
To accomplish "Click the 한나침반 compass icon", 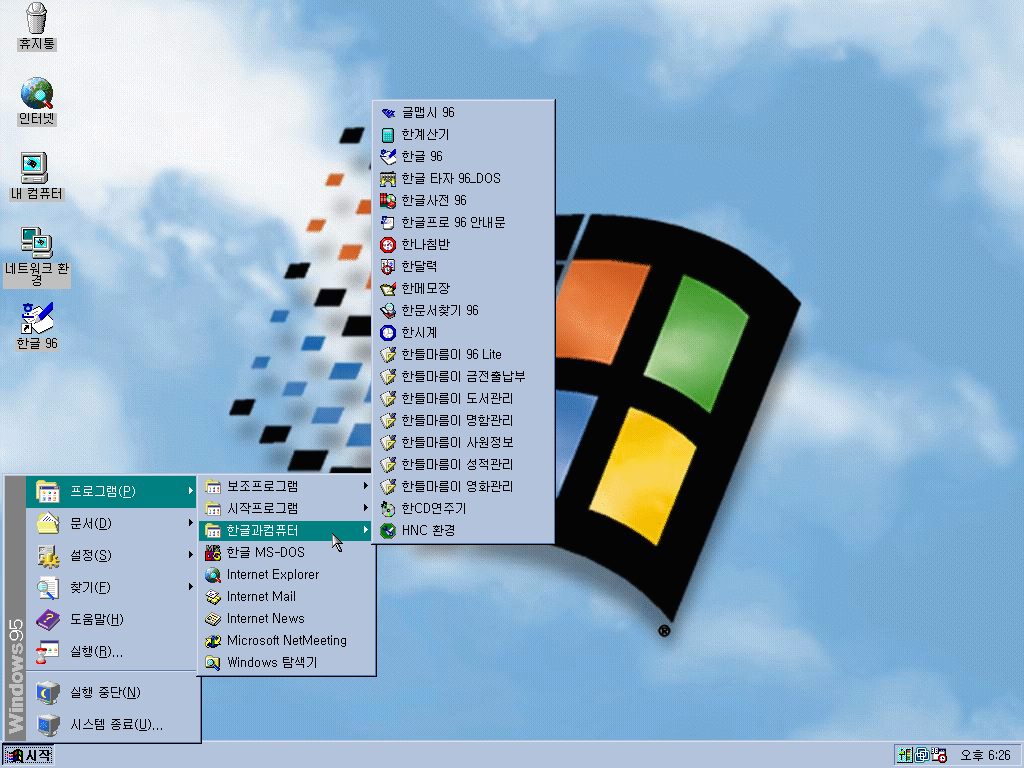I will click(388, 245).
